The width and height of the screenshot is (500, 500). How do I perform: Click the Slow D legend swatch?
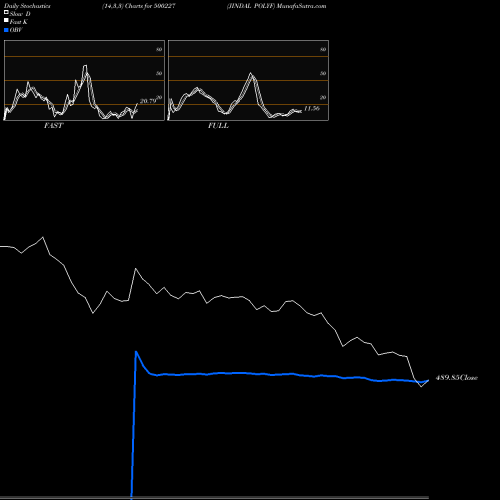coord(6,12)
